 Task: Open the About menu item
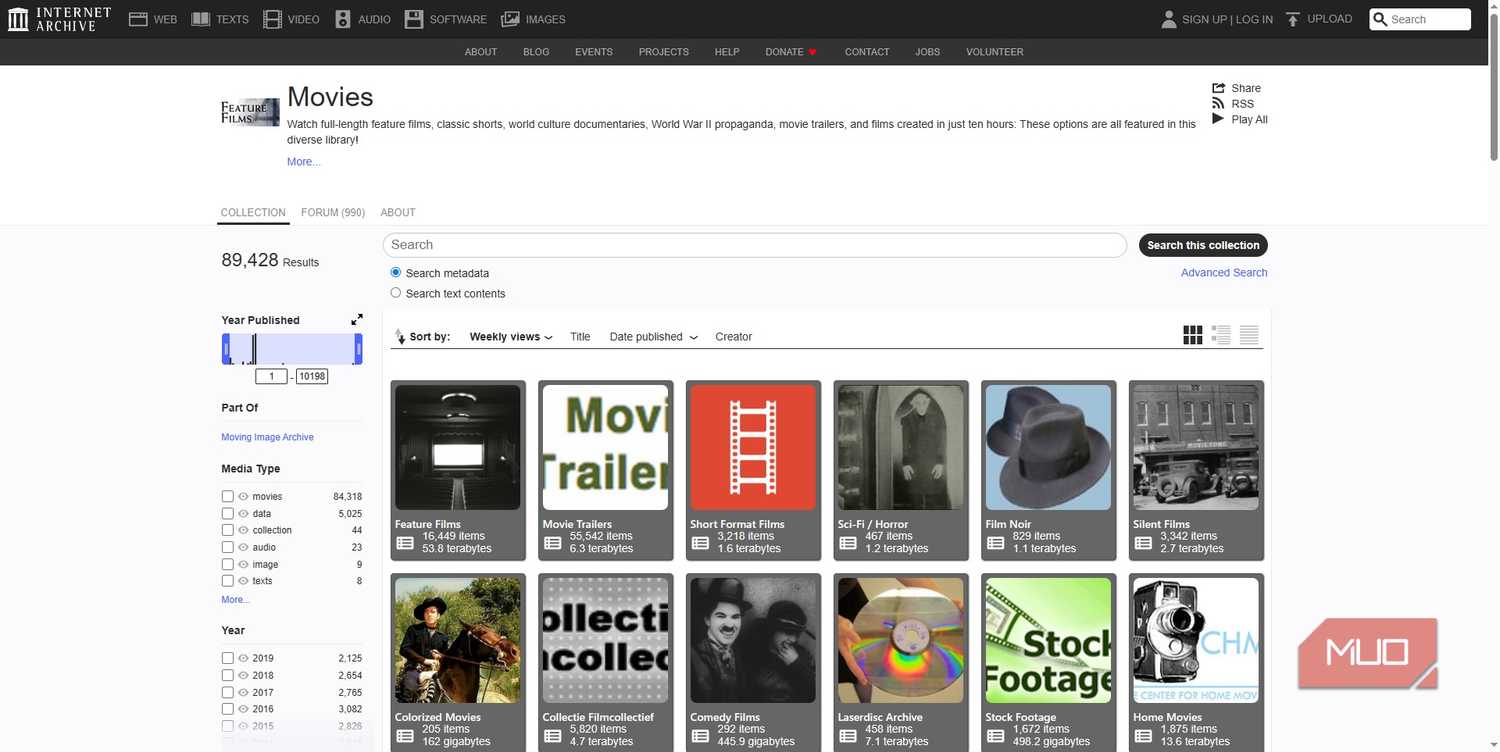tap(481, 52)
